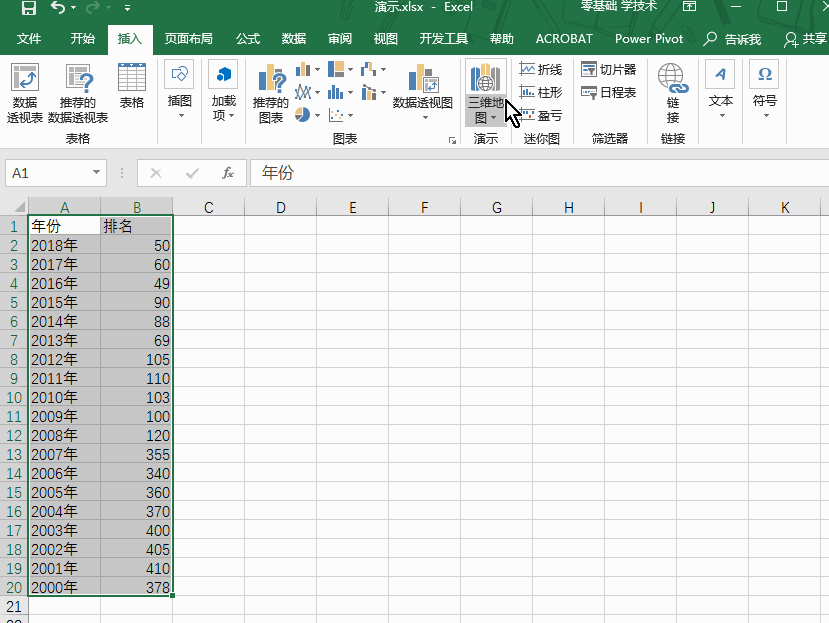Select row 10 header

coord(14,398)
